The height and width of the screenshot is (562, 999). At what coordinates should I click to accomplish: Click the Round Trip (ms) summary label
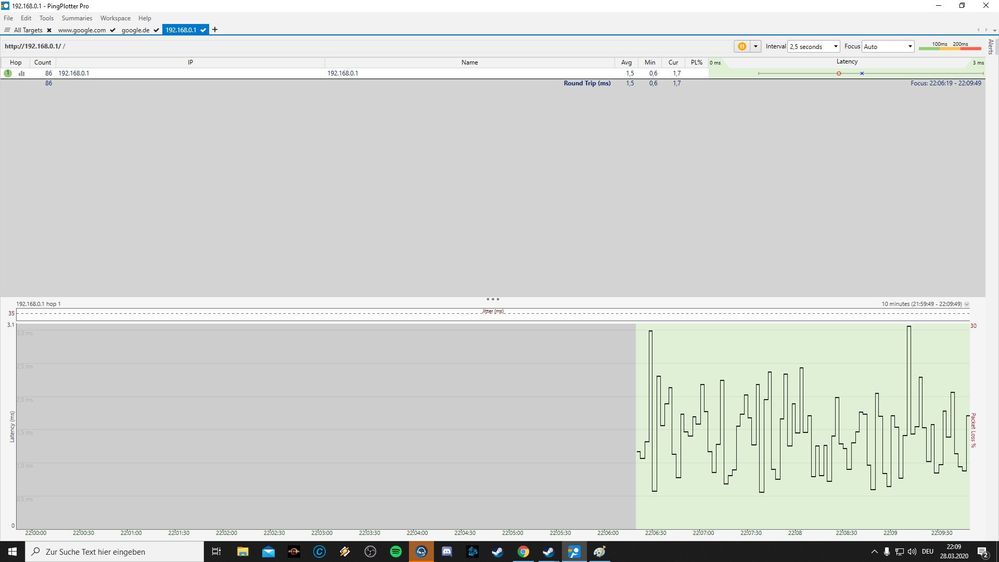[587, 83]
